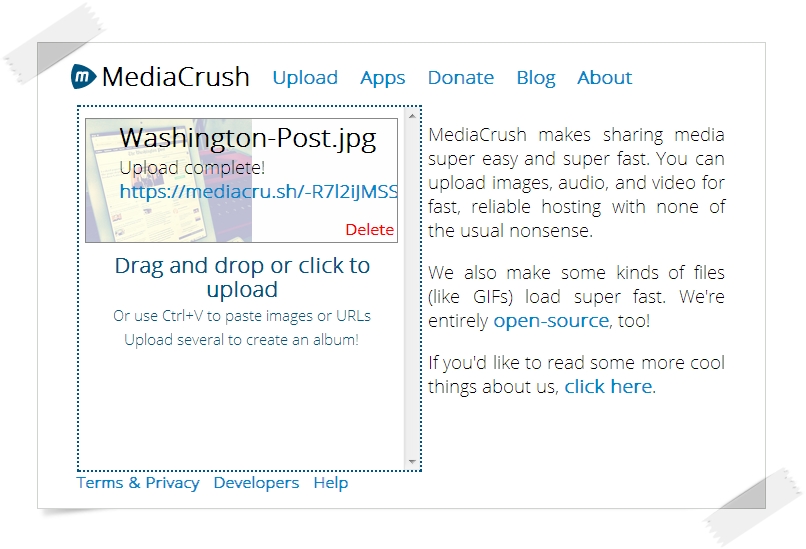Delete the uploaded Washington-Post.jpg
The width and height of the screenshot is (806, 549).
click(x=370, y=229)
